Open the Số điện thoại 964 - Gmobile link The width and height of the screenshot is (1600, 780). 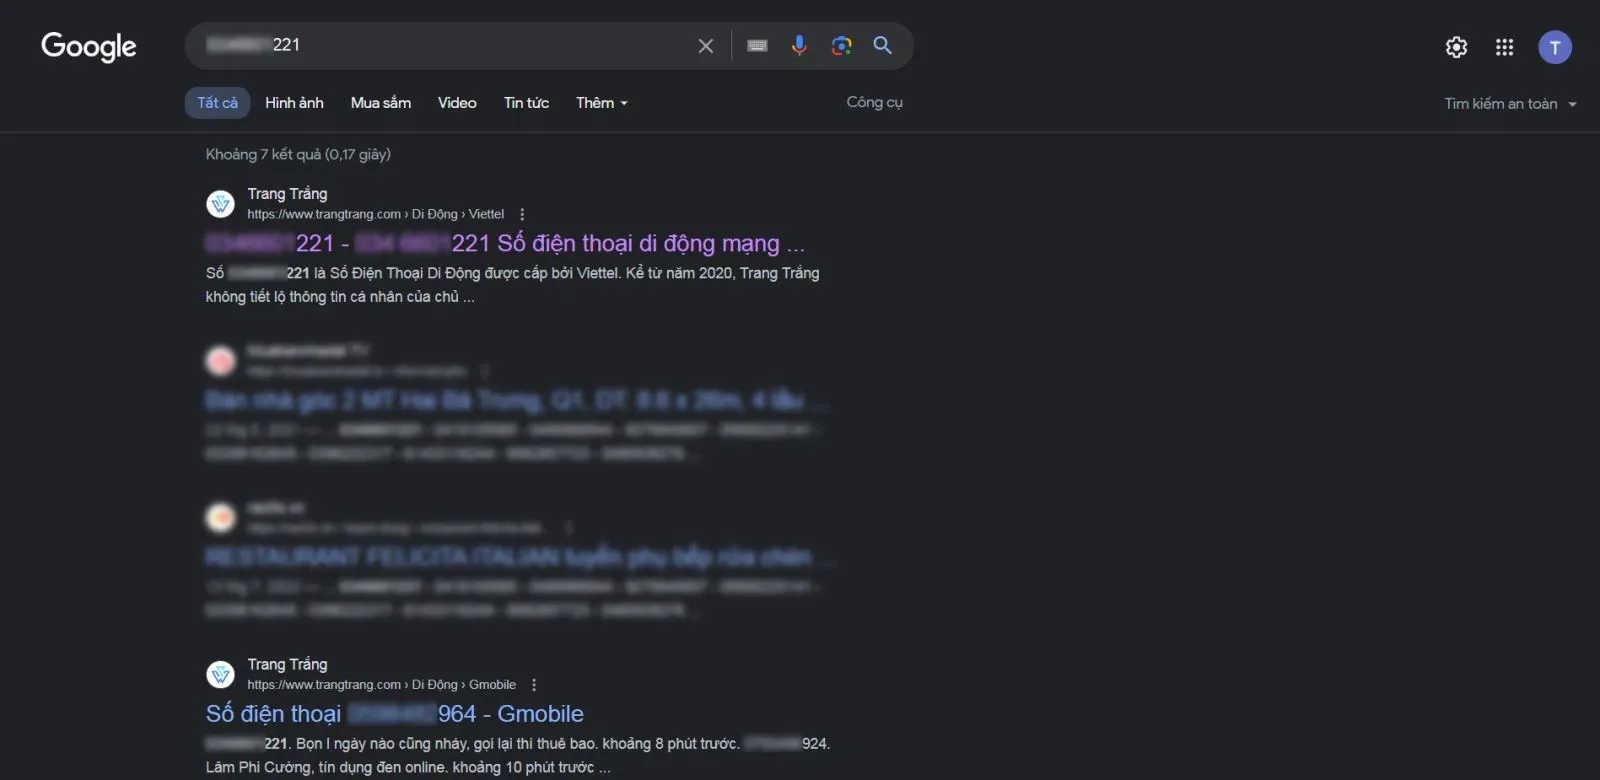click(x=395, y=713)
